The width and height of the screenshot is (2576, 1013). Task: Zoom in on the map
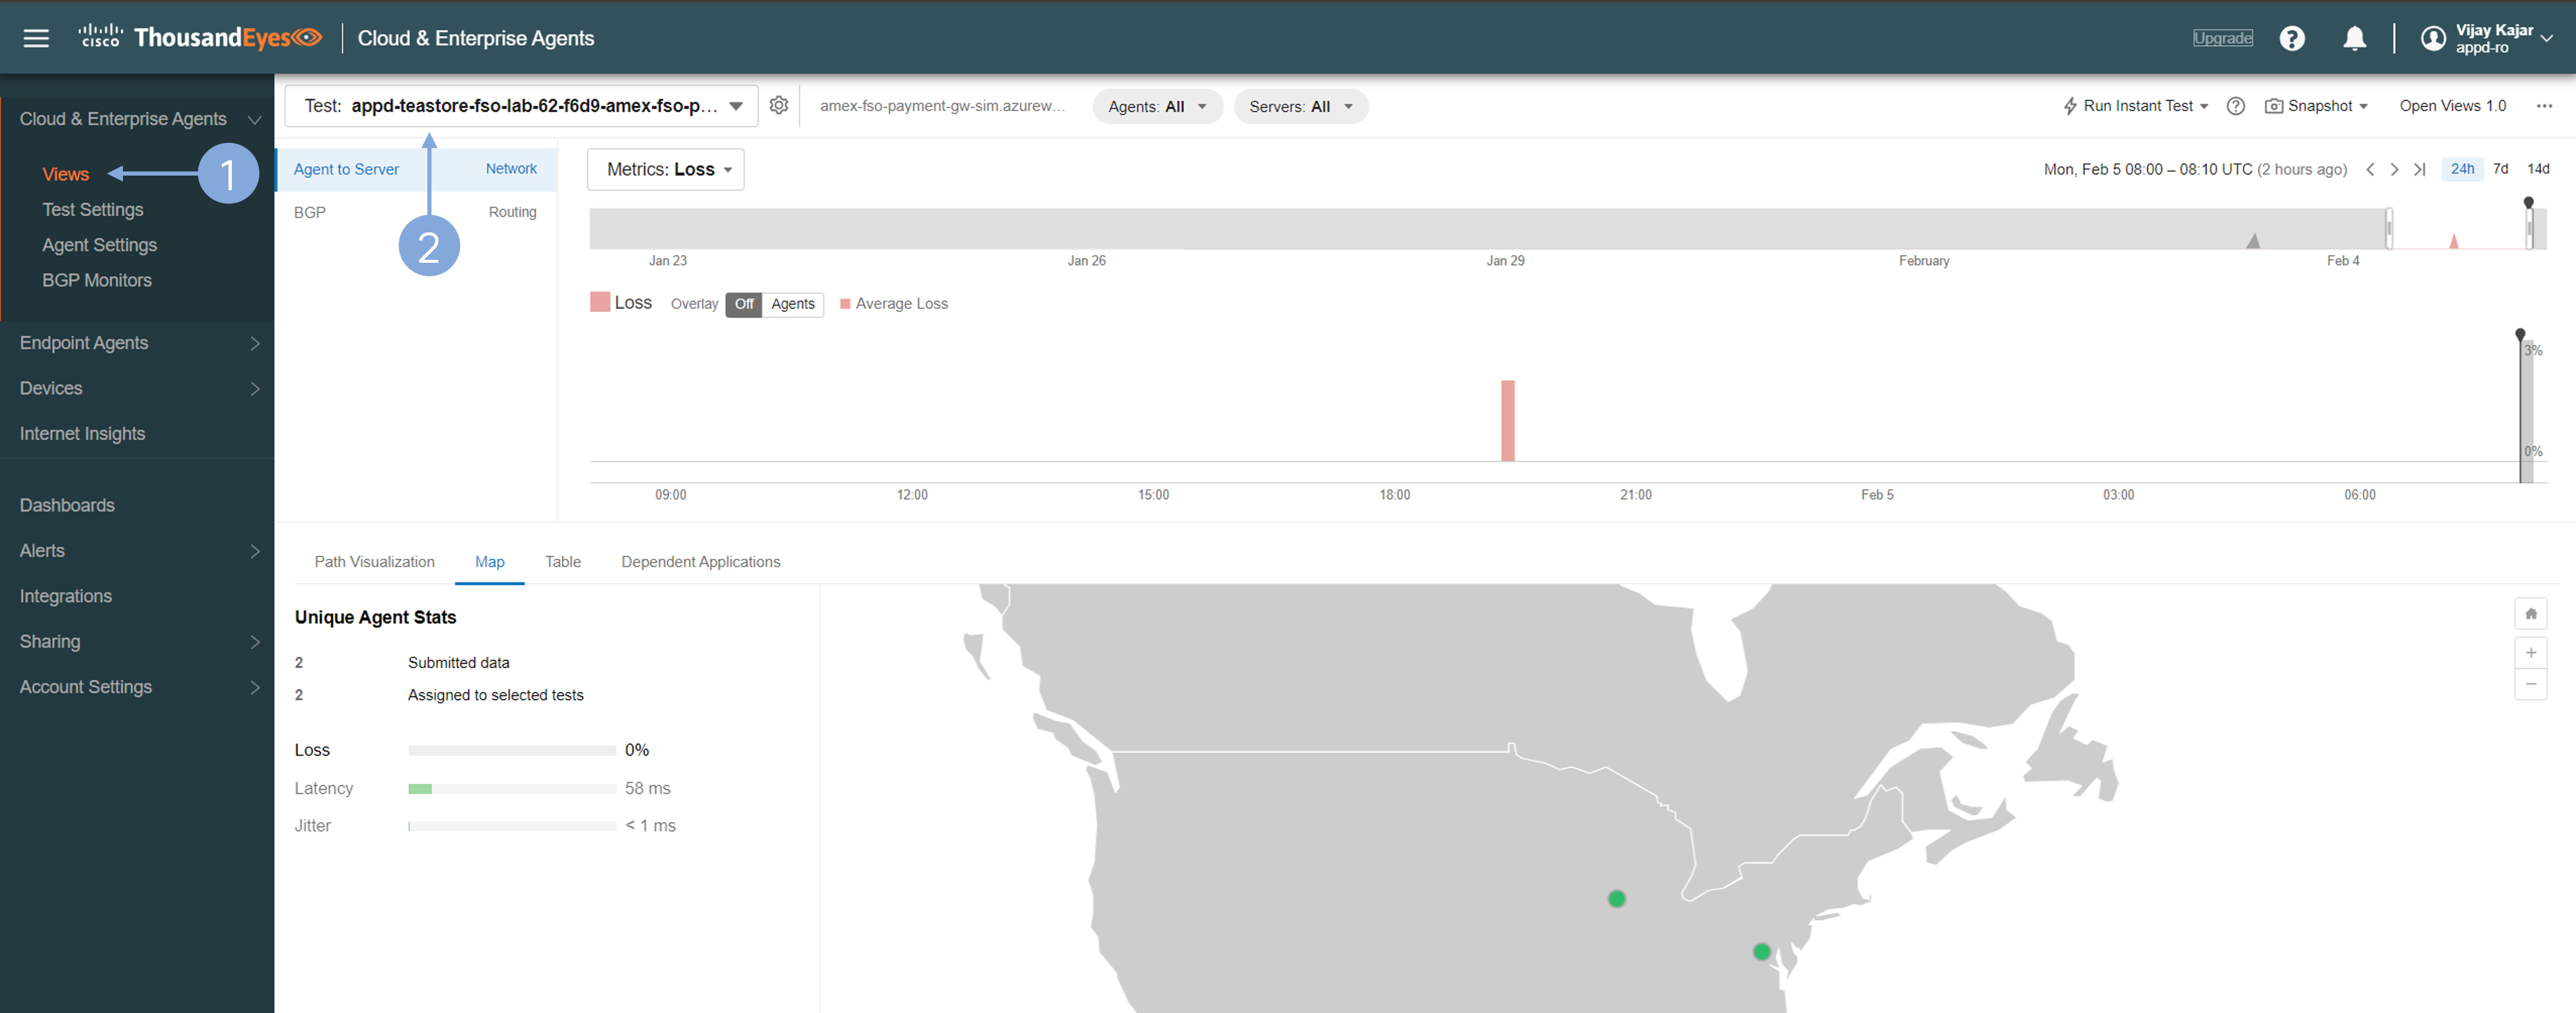coord(2530,653)
